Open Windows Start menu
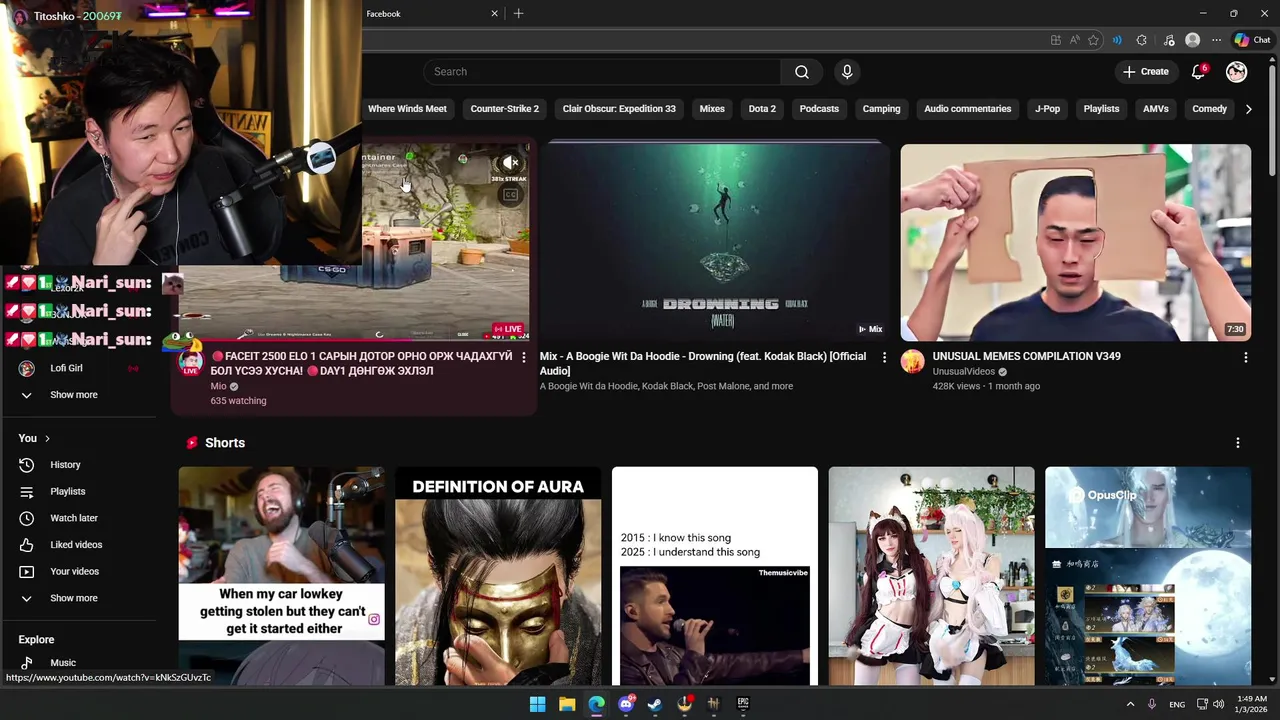The image size is (1280, 720). (537, 704)
